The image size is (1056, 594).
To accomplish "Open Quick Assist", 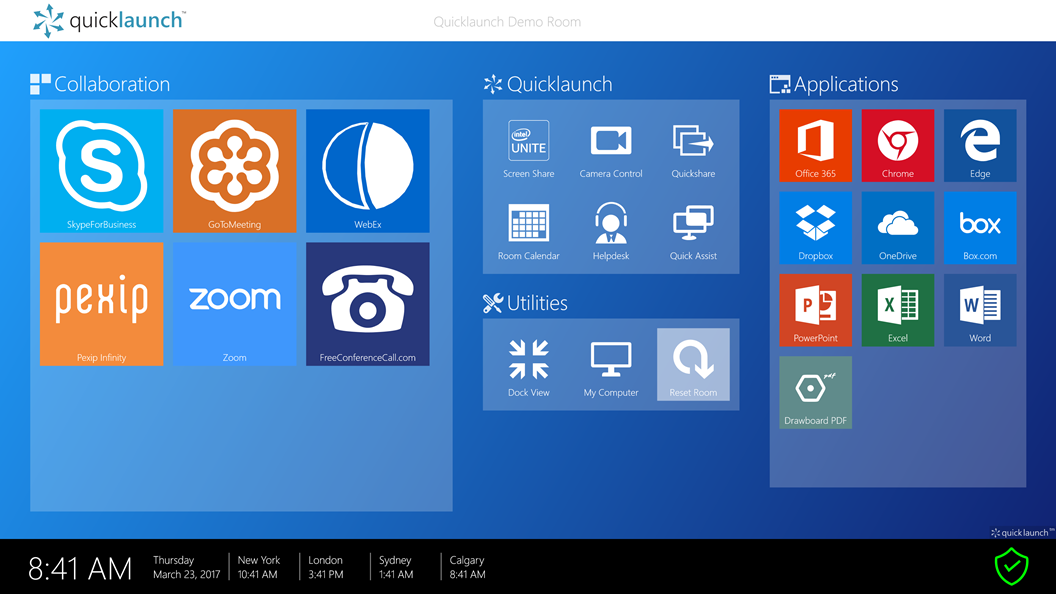I will (x=693, y=228).
